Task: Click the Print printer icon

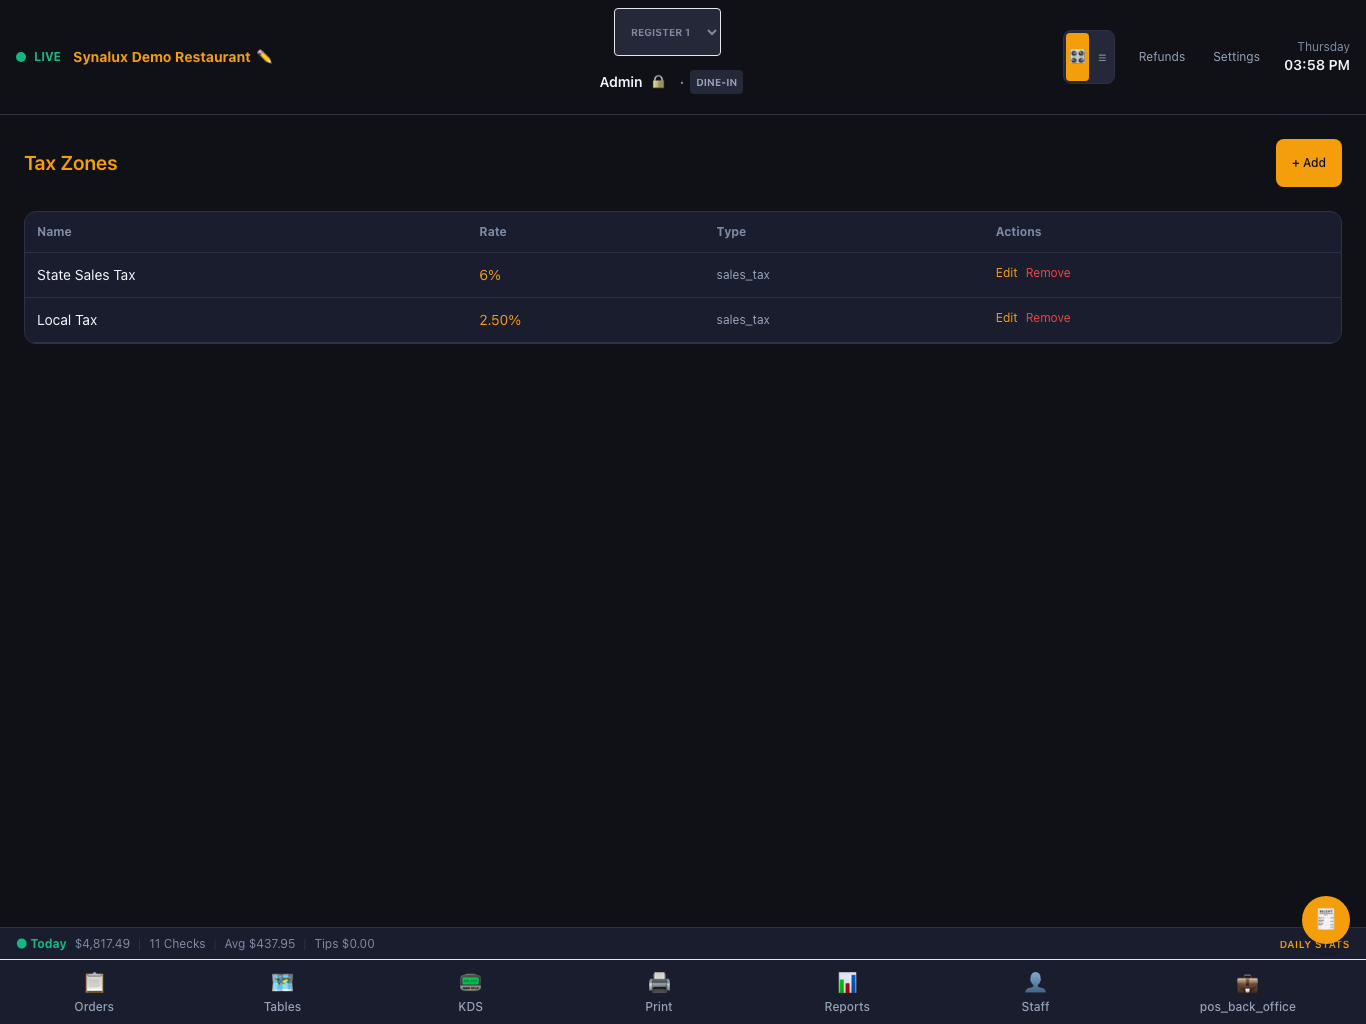Action: tap(659, 982)
